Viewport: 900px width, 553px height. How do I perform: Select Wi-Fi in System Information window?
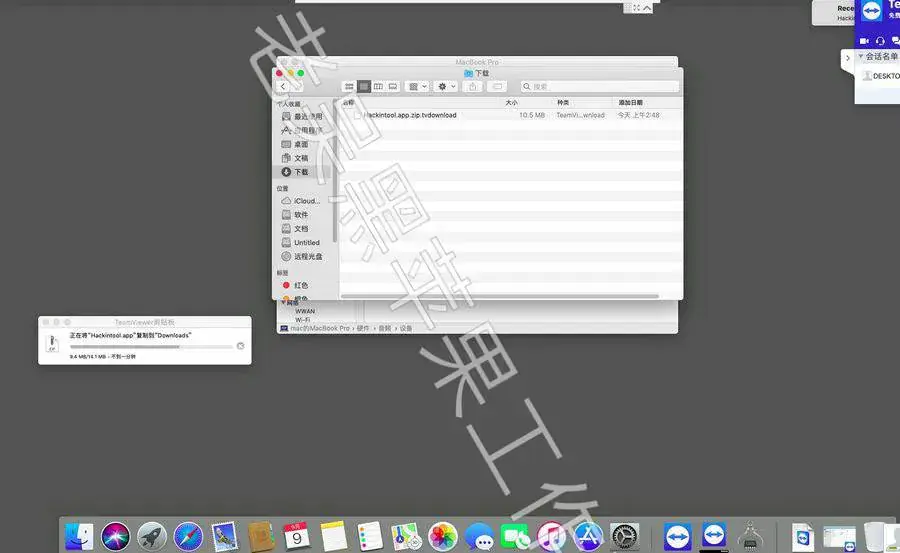tap(302, 319)
